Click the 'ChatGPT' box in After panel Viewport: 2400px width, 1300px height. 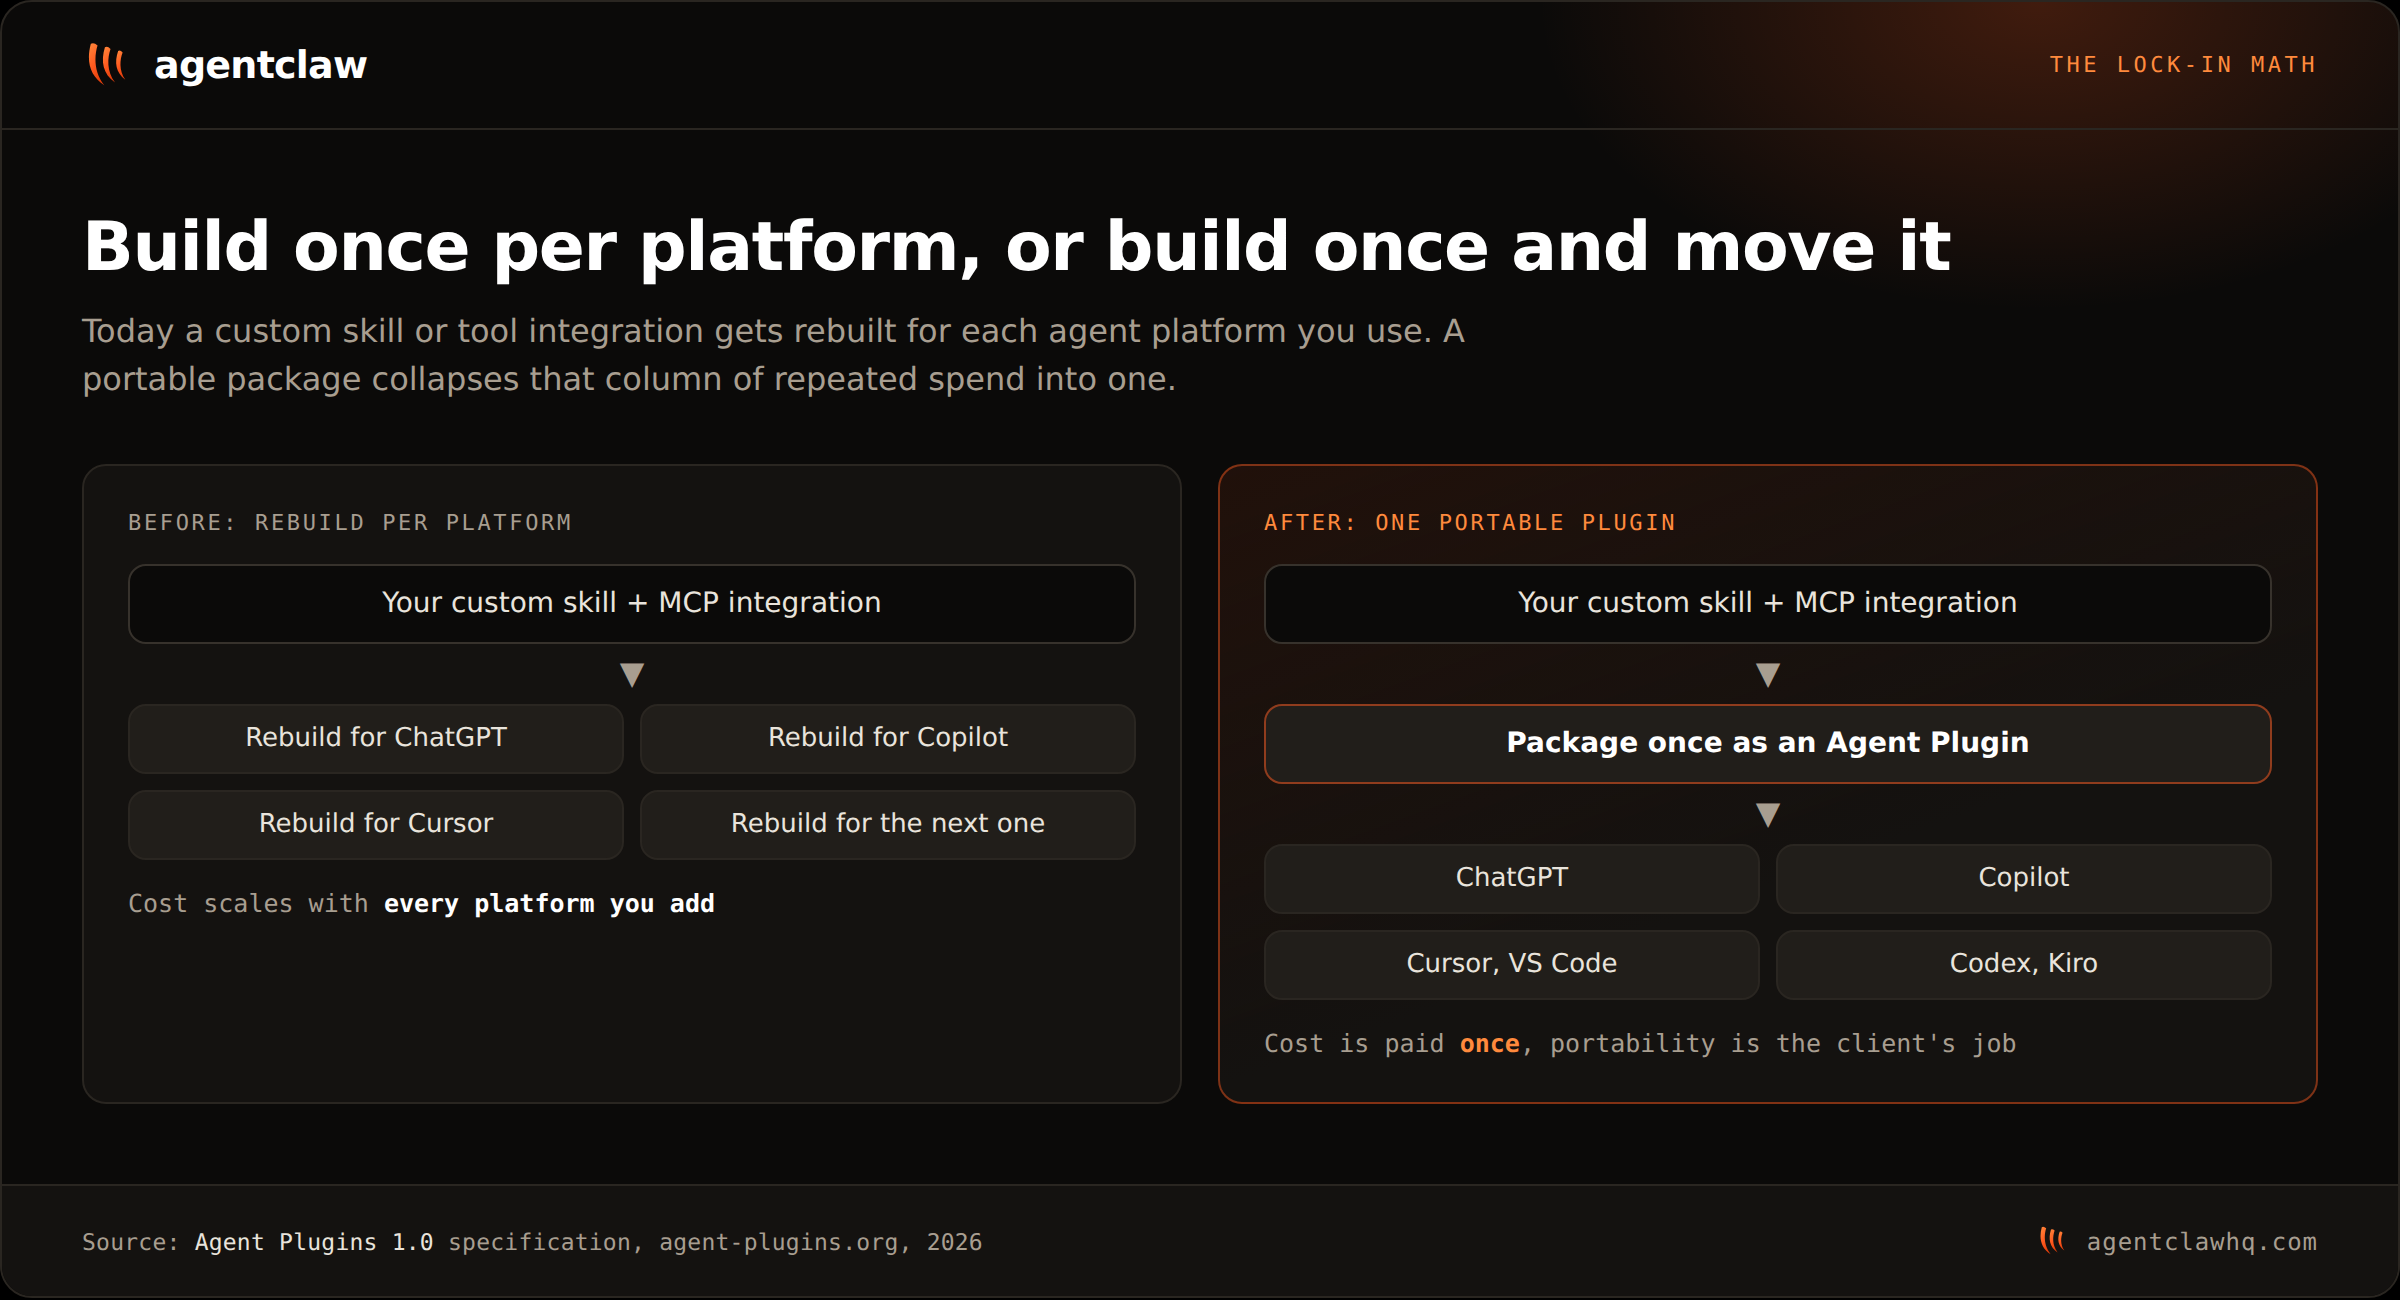tap(1512, 879)
